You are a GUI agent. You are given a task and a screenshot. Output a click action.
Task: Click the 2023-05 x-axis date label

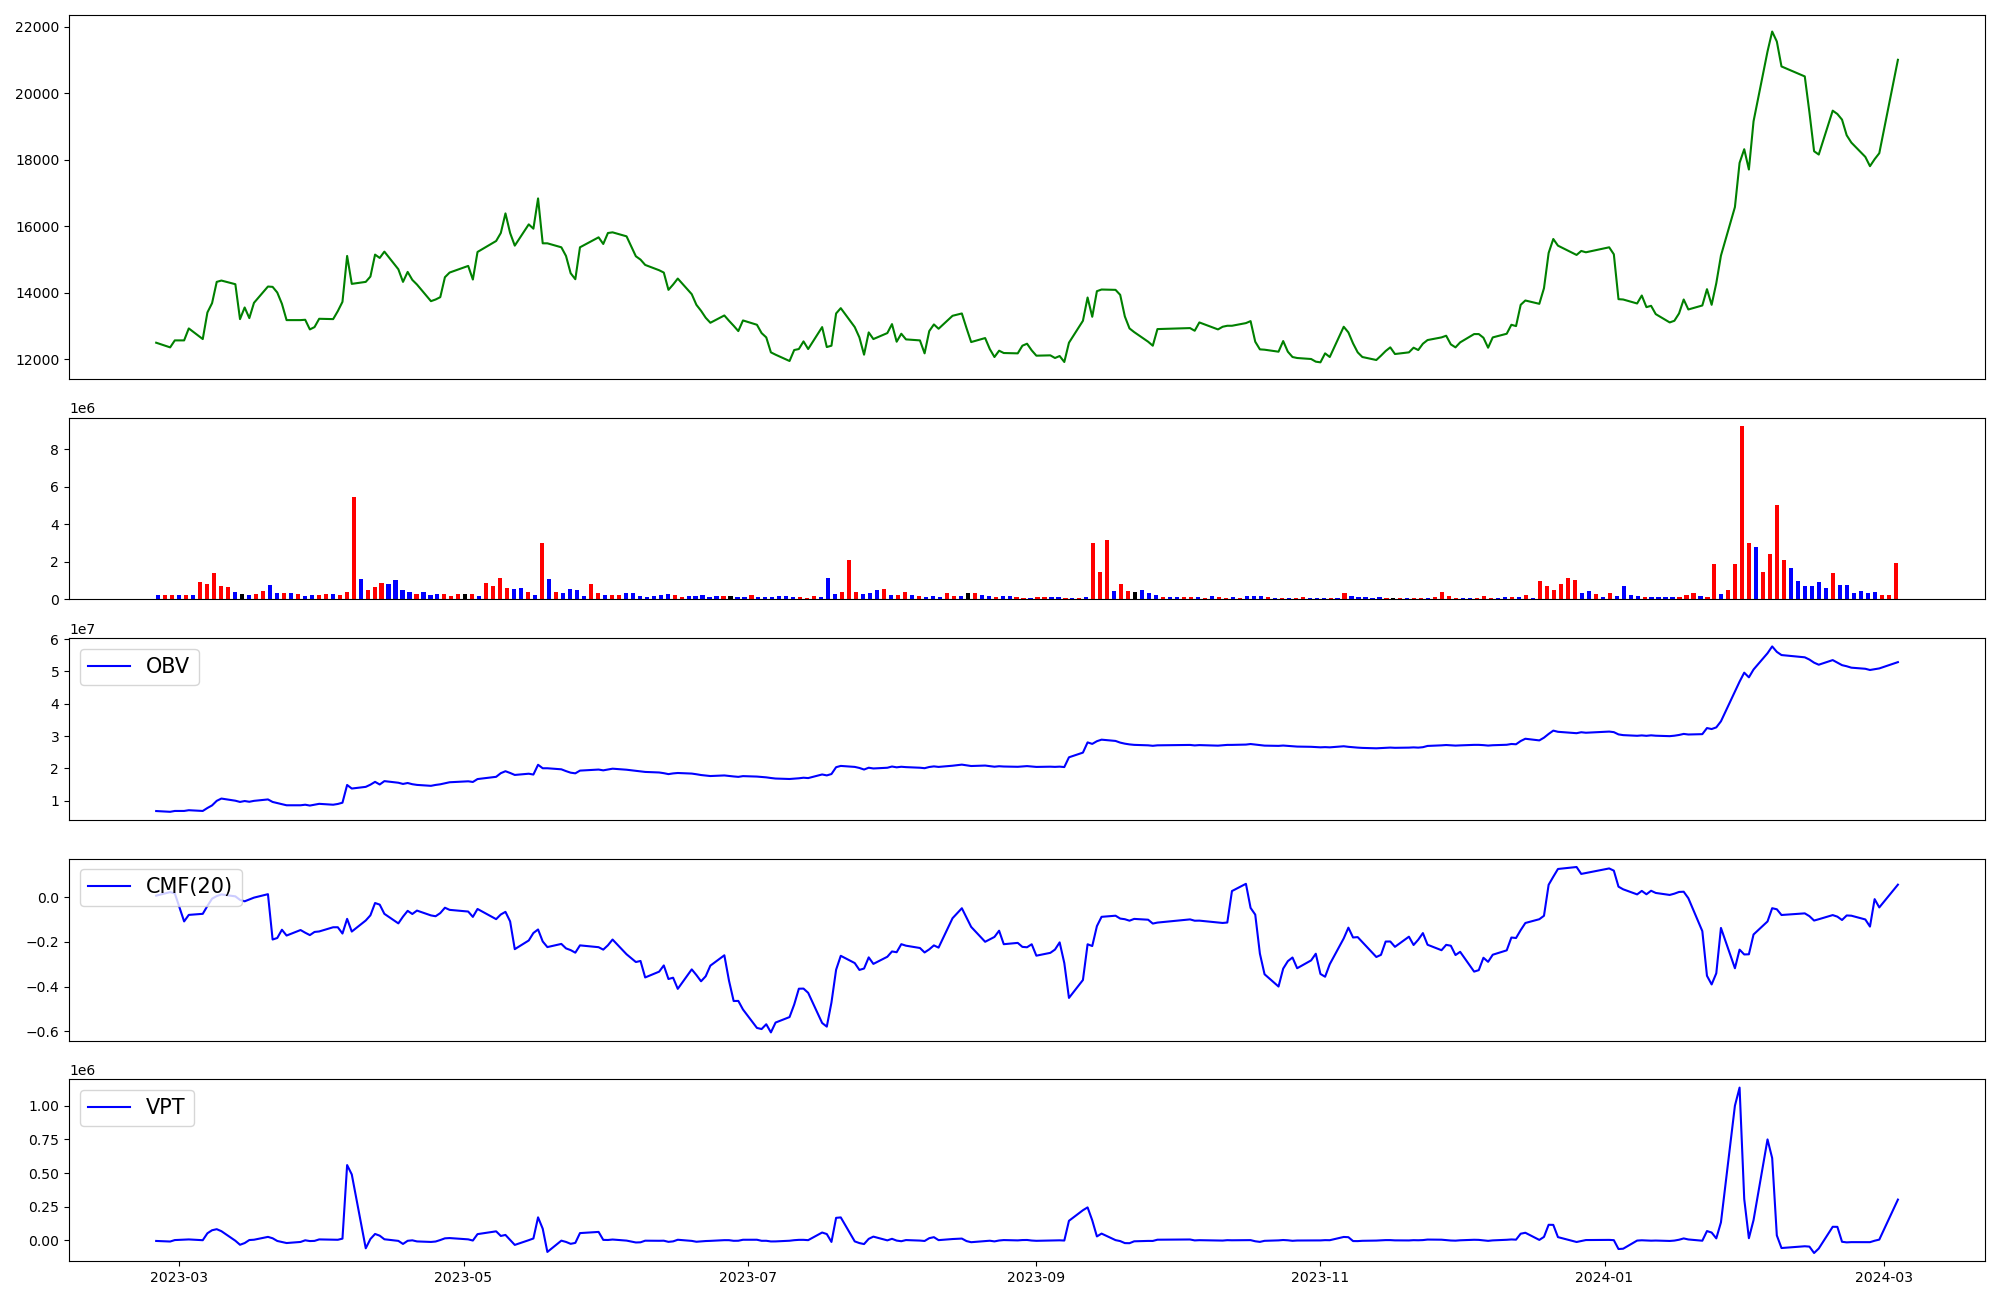click(464, 1277)
